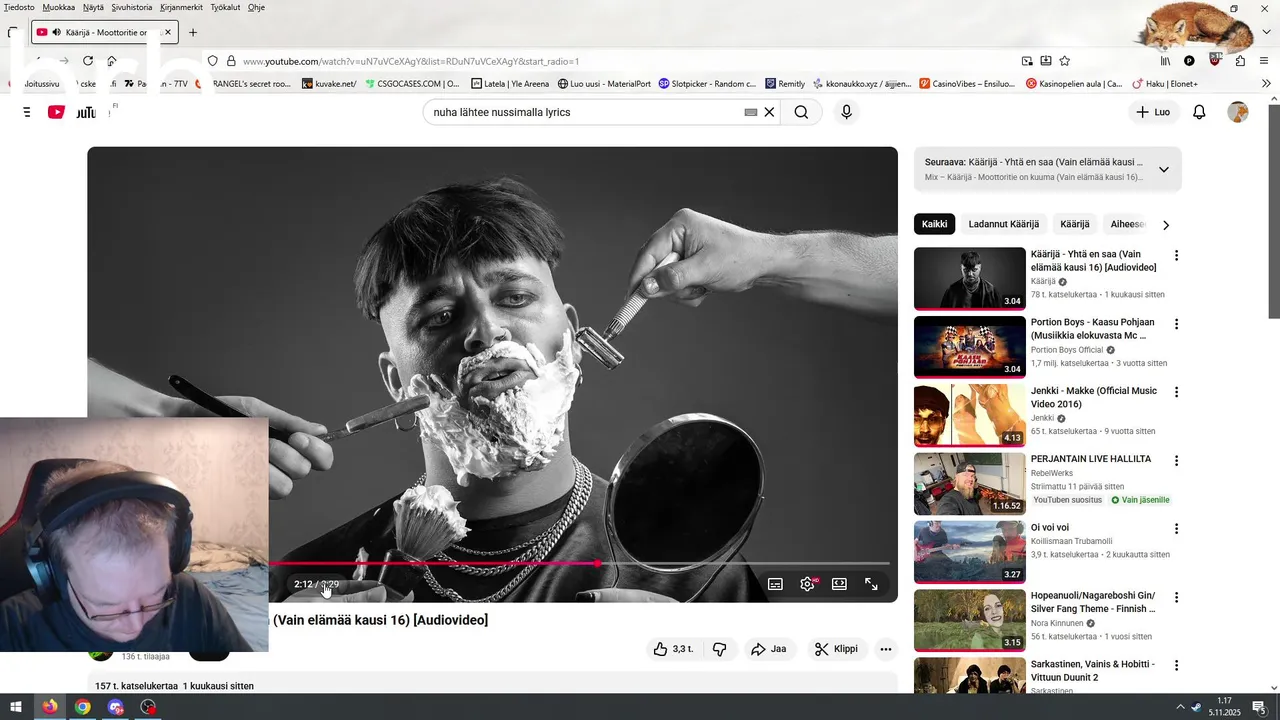Open the Firefox hamburger application menu
Viewport: 1280px width, 720px height.
point(1265,61)
